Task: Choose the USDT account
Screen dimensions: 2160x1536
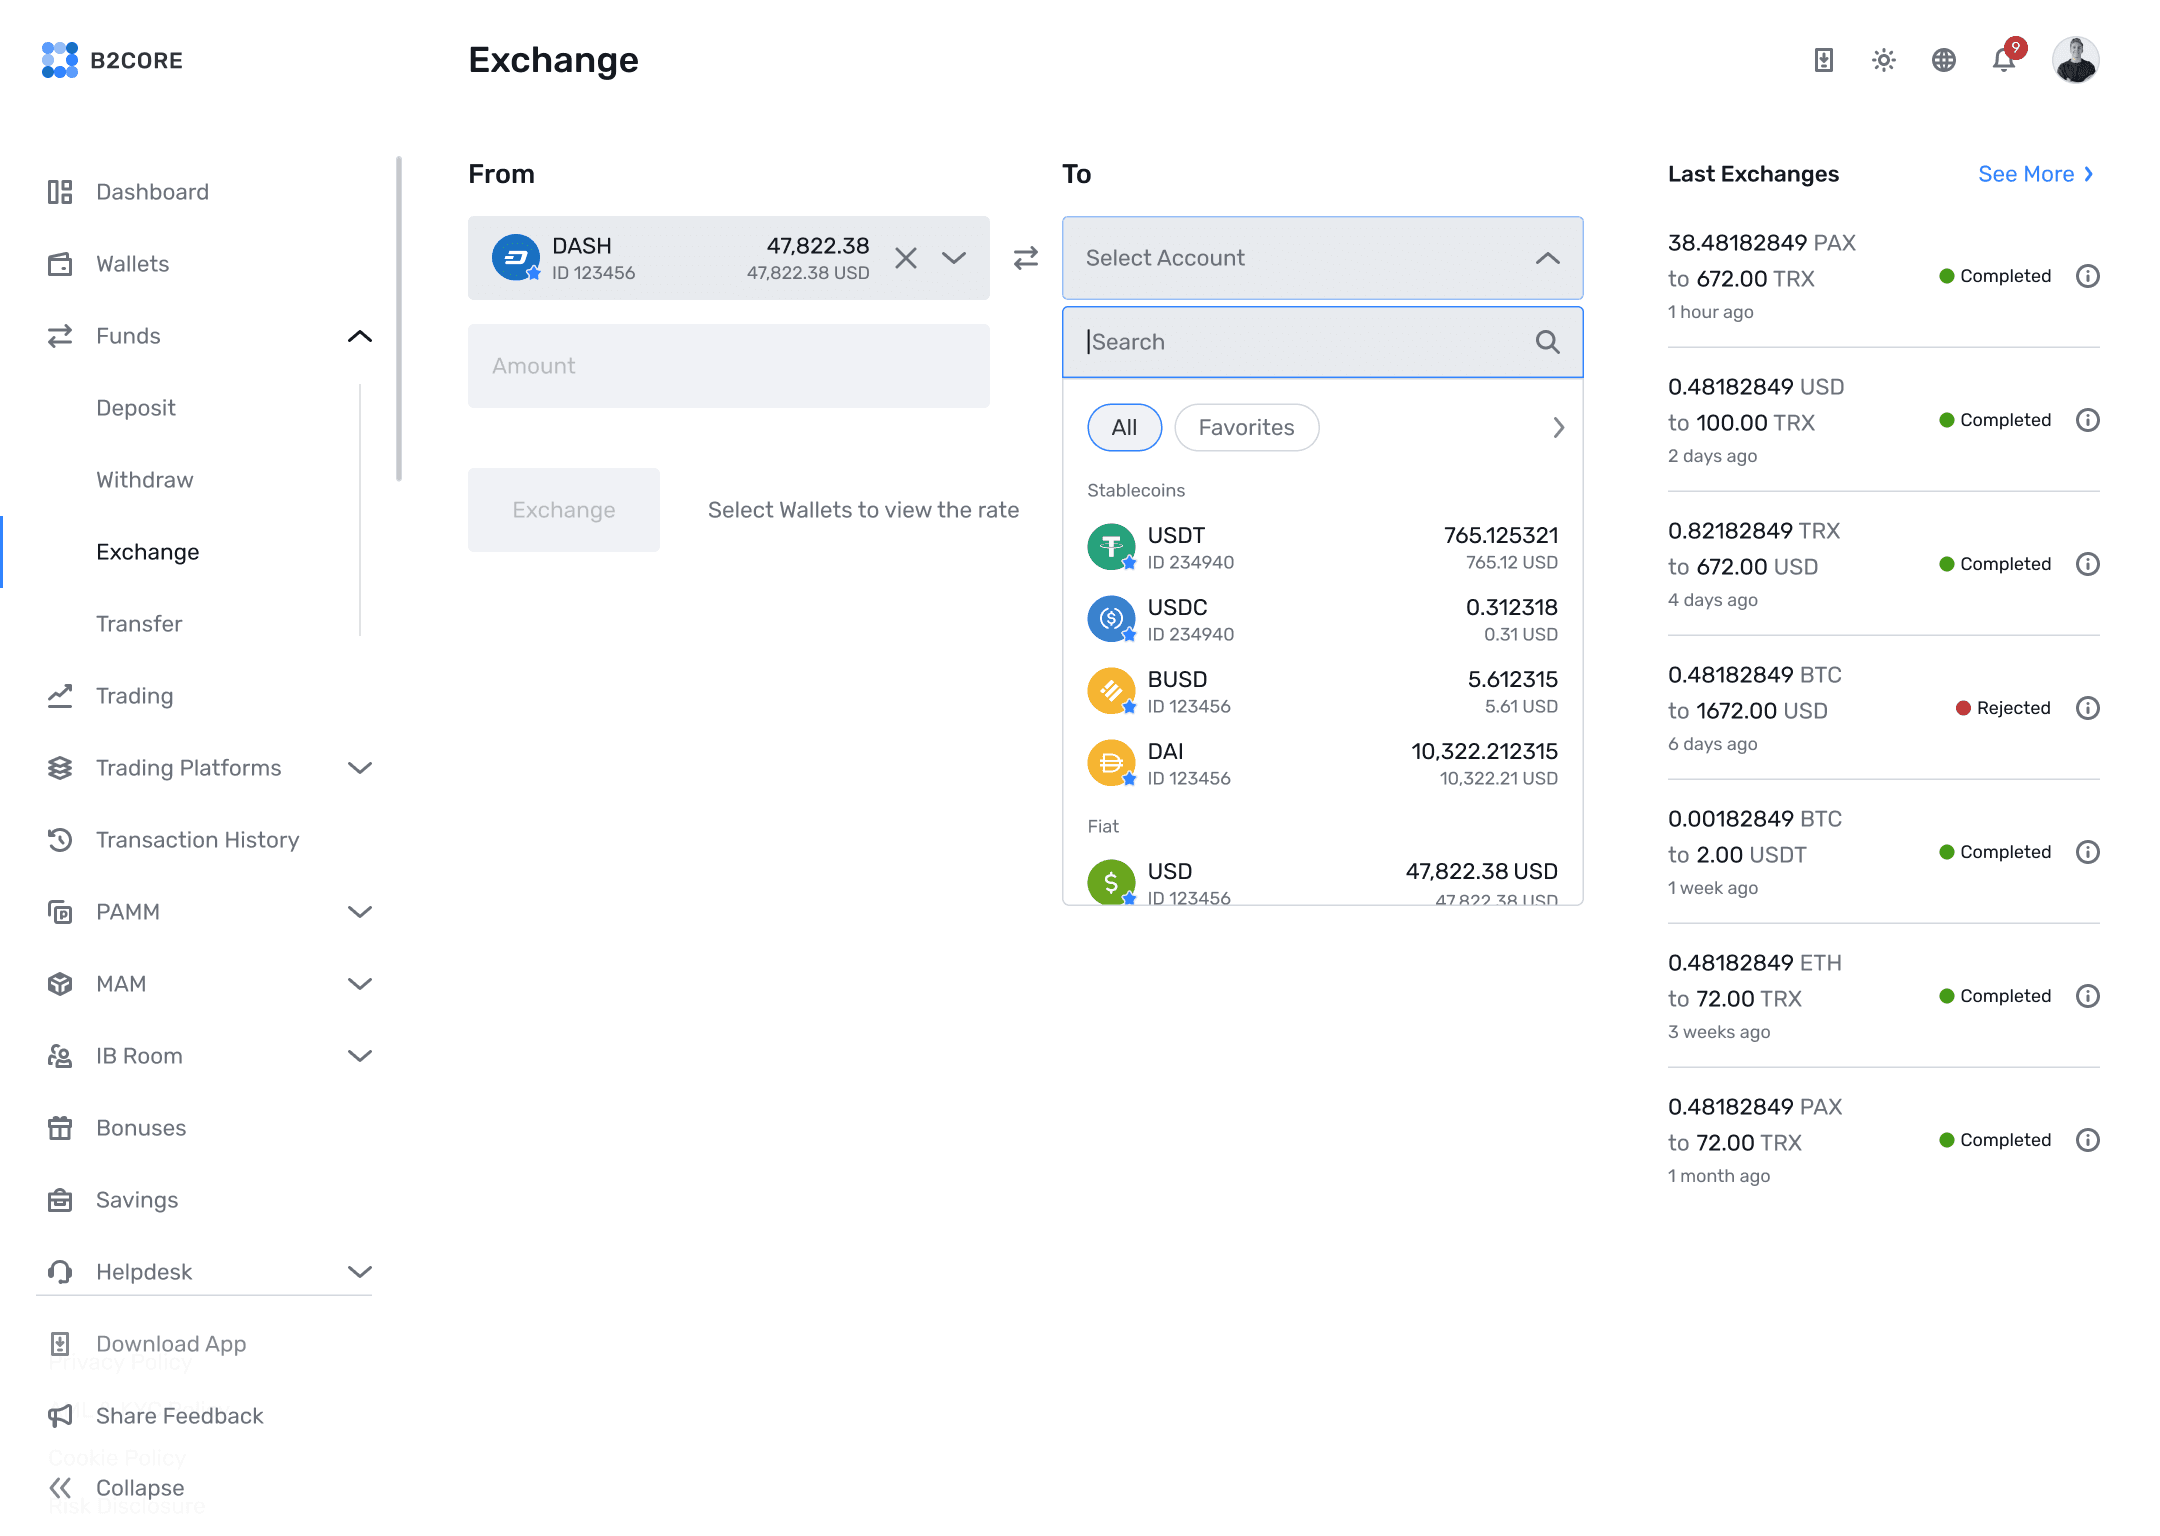Action: (x=1323, y=548)
